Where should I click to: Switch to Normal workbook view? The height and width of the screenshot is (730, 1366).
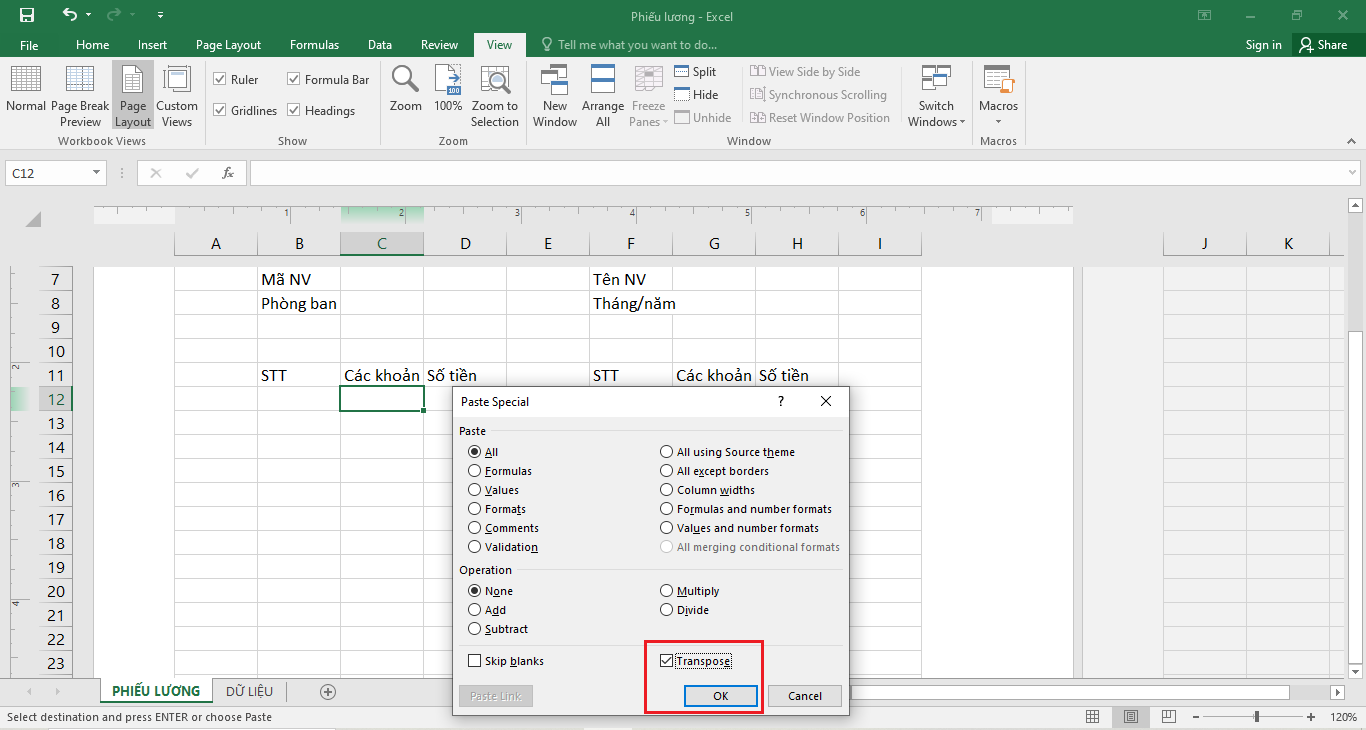point(26,91)
